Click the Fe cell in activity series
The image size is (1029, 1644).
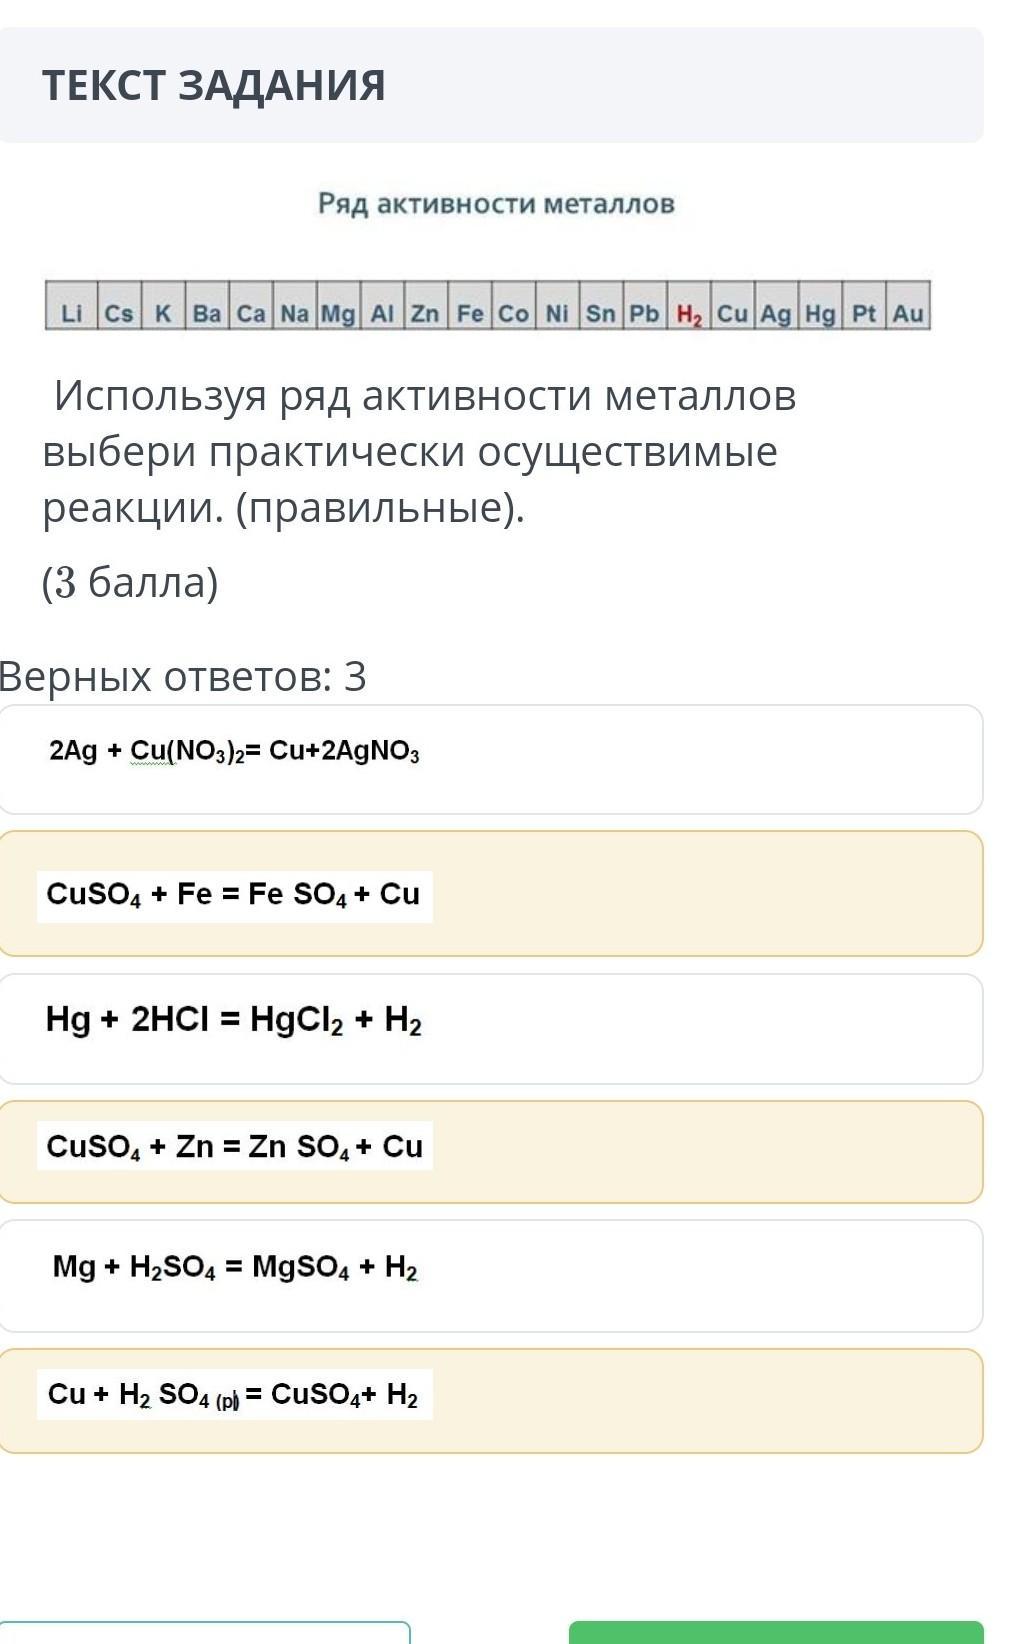(469, 314)
